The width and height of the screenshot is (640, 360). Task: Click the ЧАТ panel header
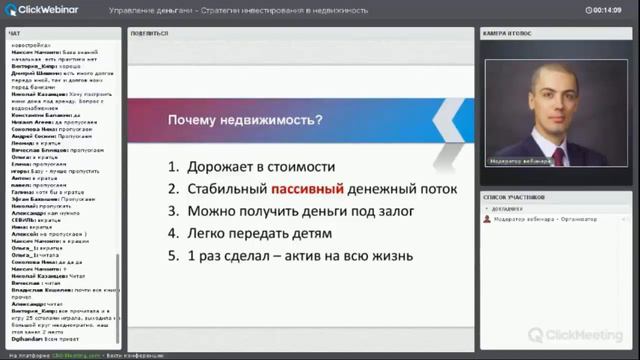click(x=63, y=33)
